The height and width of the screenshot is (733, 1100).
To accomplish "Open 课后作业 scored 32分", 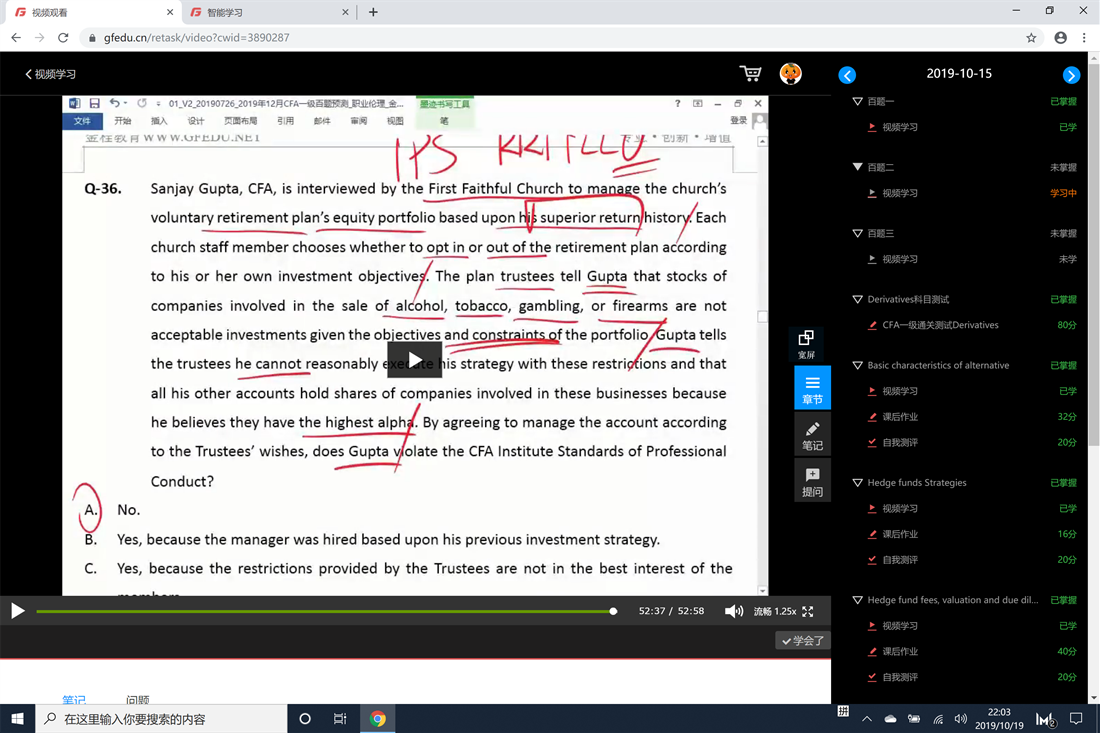I will (899, 417).
